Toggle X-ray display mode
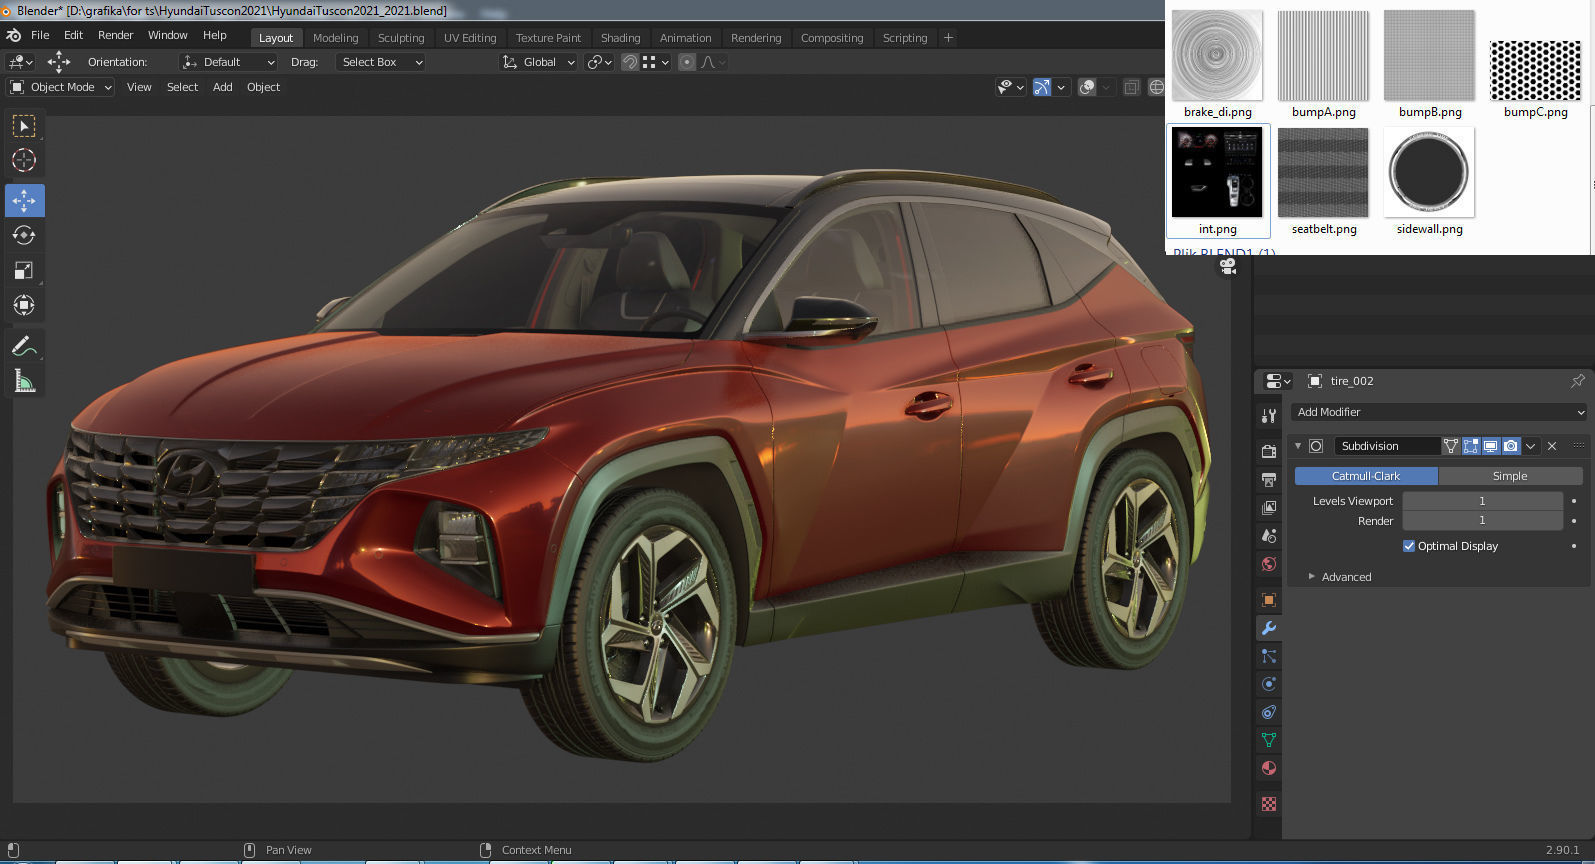The width and height of the screenshot is (1595, 864). click(1131, 87)
